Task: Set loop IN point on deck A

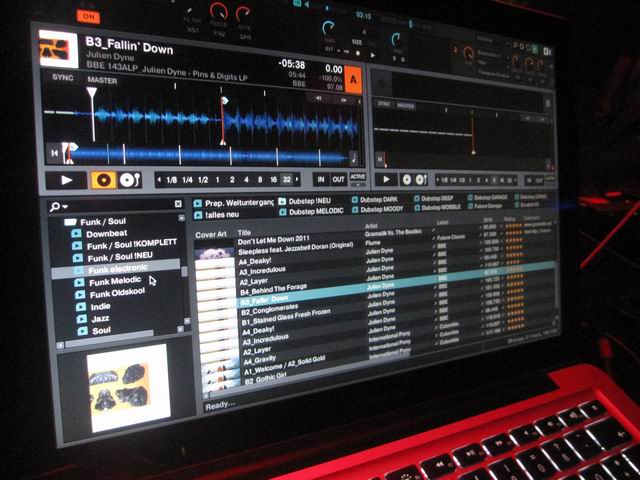Action: (x=321, y=179)
